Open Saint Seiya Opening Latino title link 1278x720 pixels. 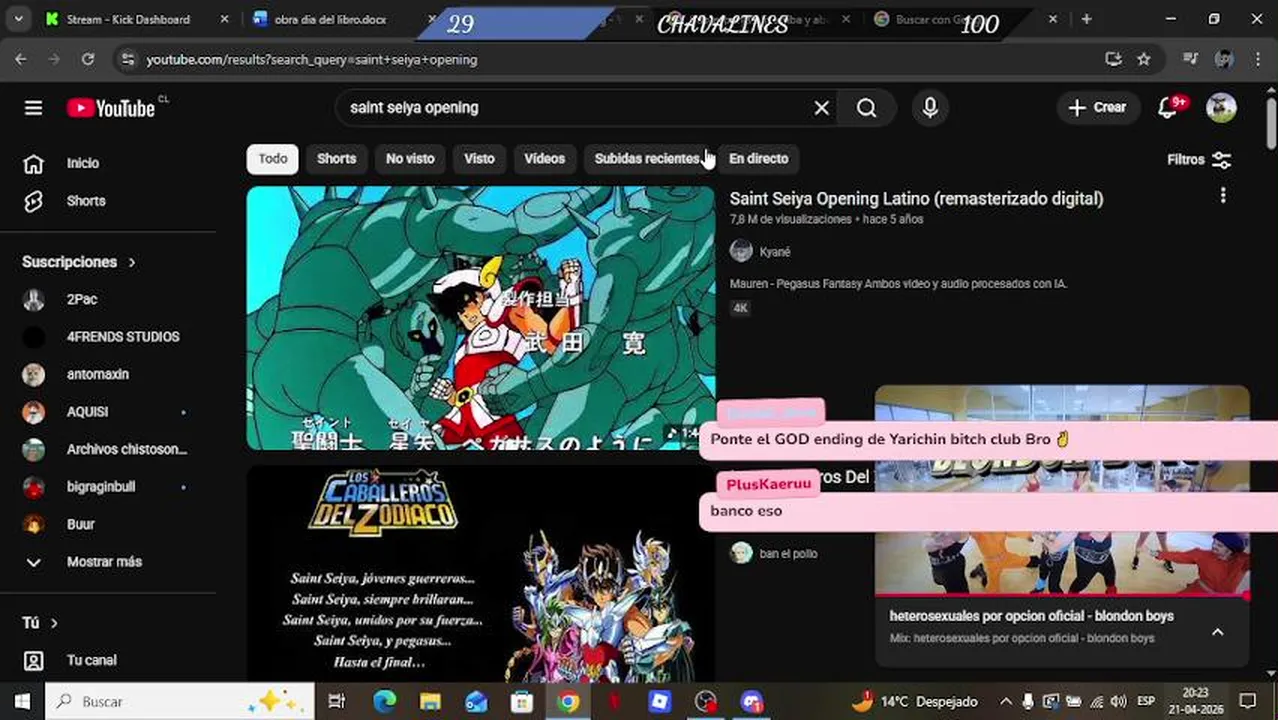click(x=916, y=199)
